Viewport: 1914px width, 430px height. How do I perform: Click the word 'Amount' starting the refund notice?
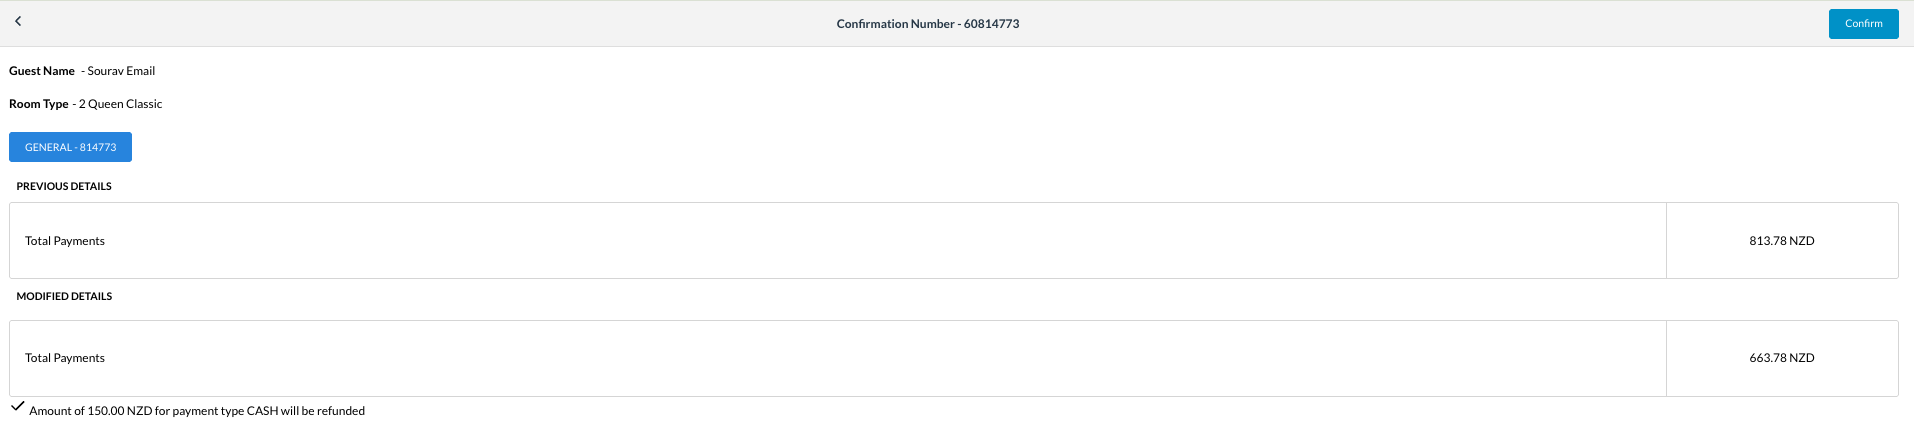[50, 411]
